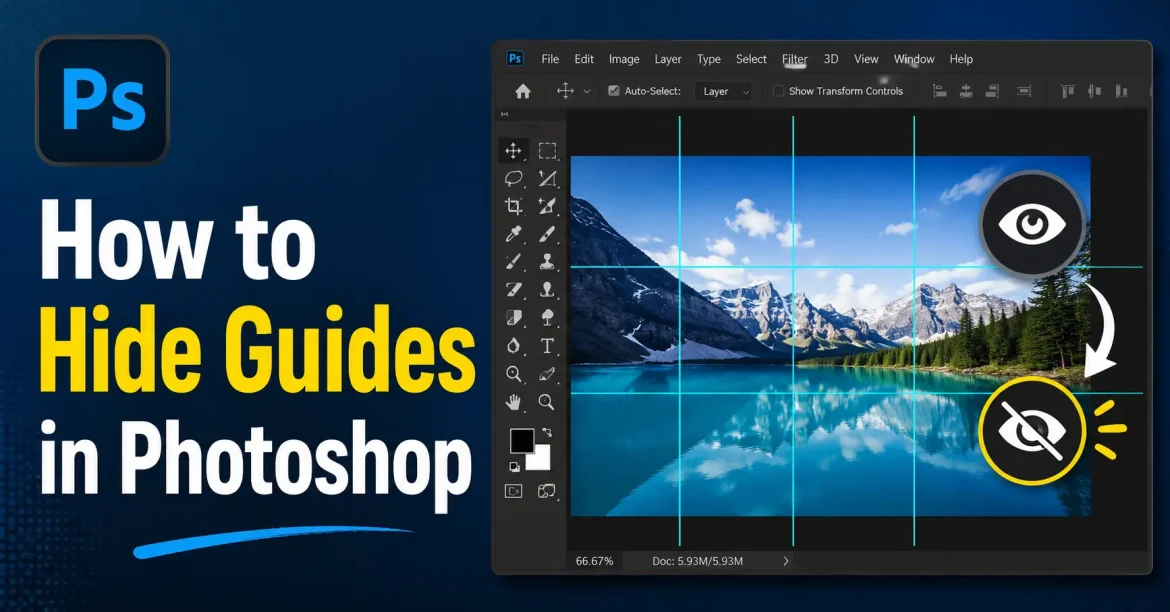This screenshot has height=612, width=1170.
Task: Uncheck the Auto-Select checkbox
Action: (614, 91)
